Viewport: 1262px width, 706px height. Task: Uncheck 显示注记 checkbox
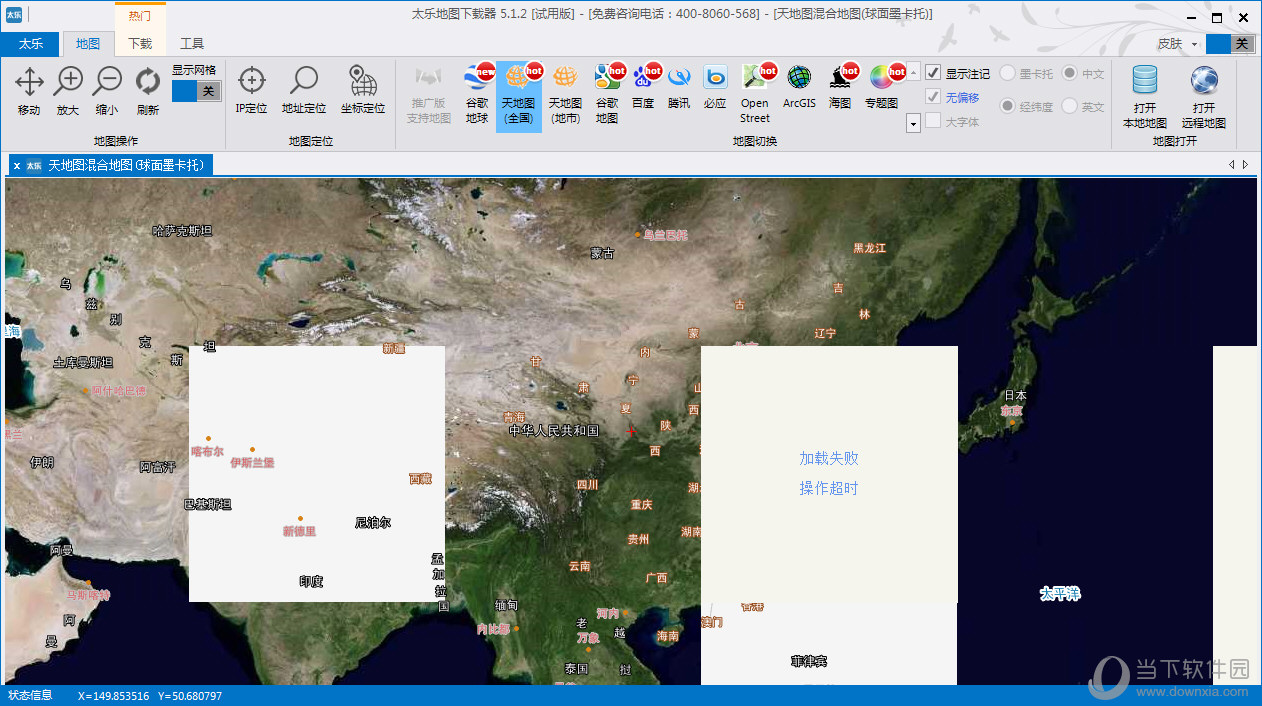click(x=933, y=73)
